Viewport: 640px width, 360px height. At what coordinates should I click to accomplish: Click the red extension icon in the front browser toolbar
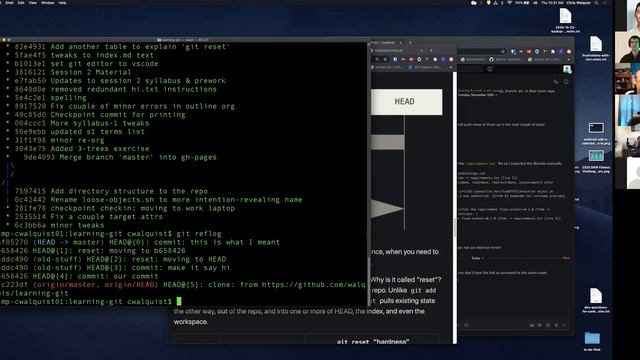click(411, 59)
